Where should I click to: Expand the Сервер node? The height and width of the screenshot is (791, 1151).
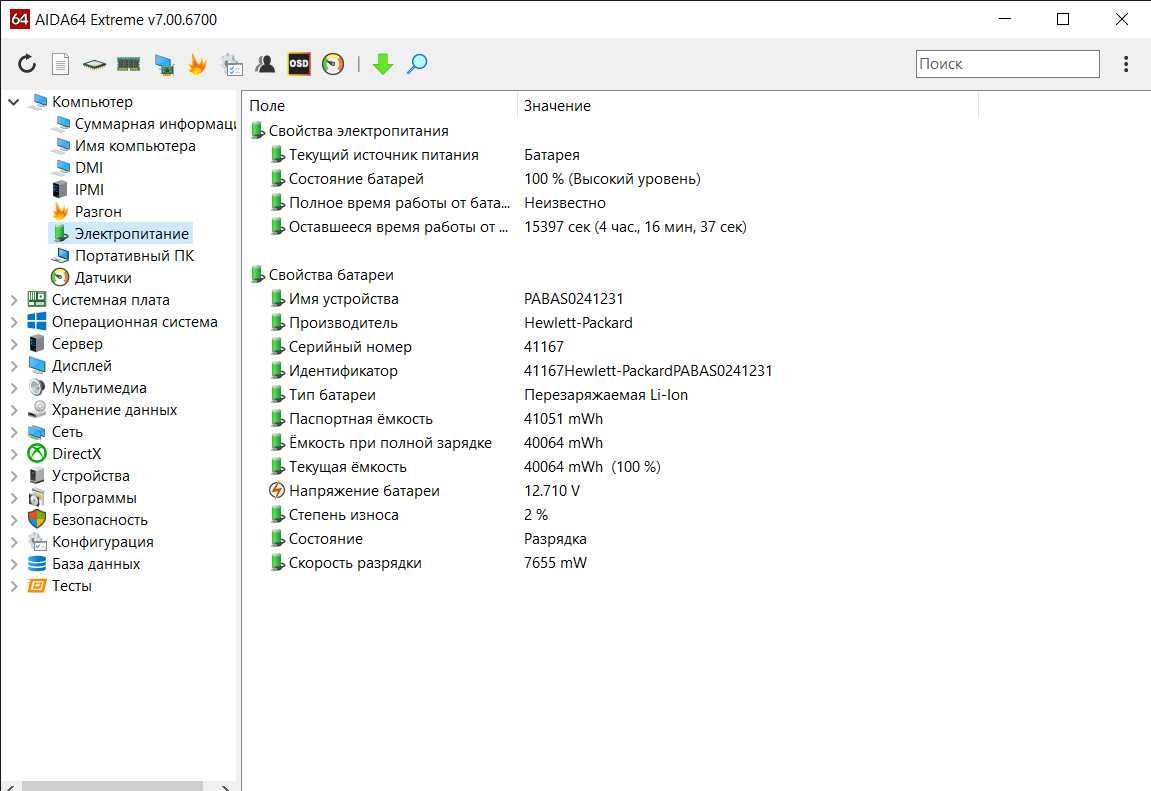point(14,344)
